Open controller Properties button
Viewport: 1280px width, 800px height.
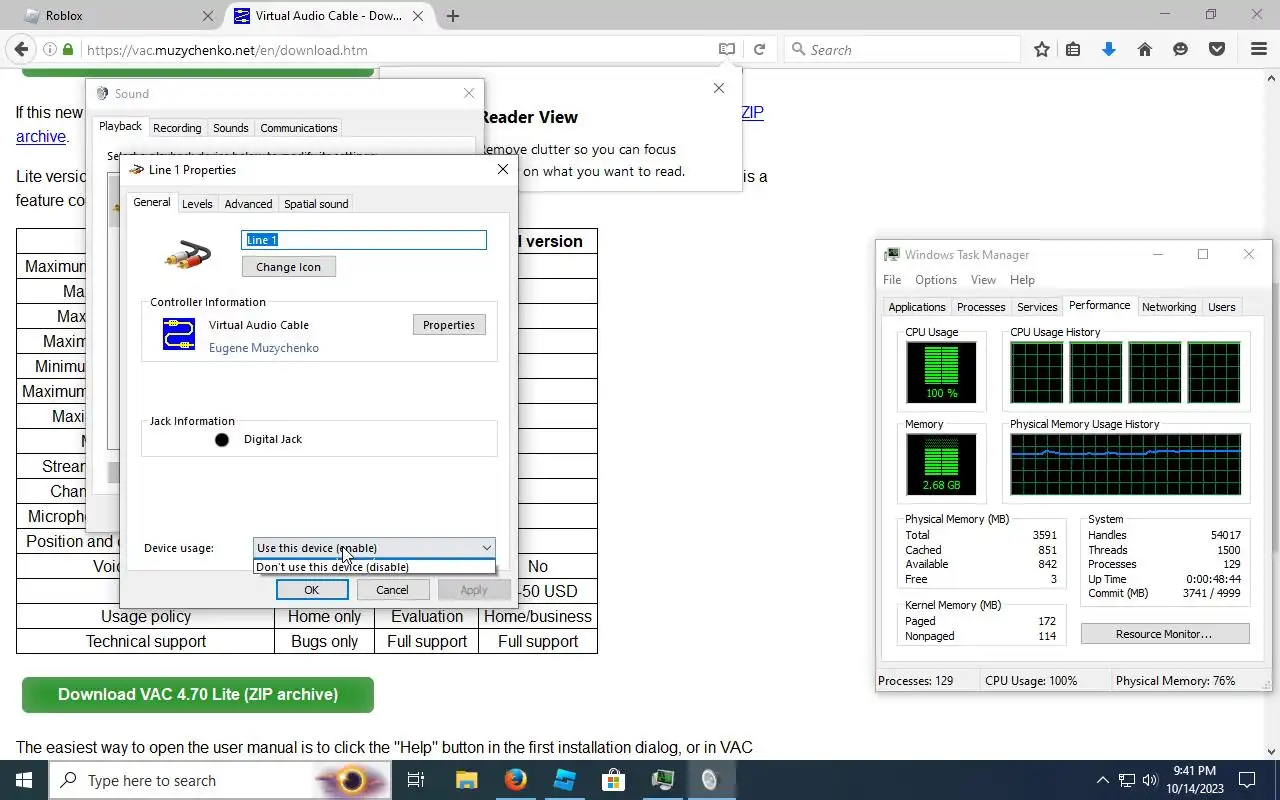coord(448,325)
